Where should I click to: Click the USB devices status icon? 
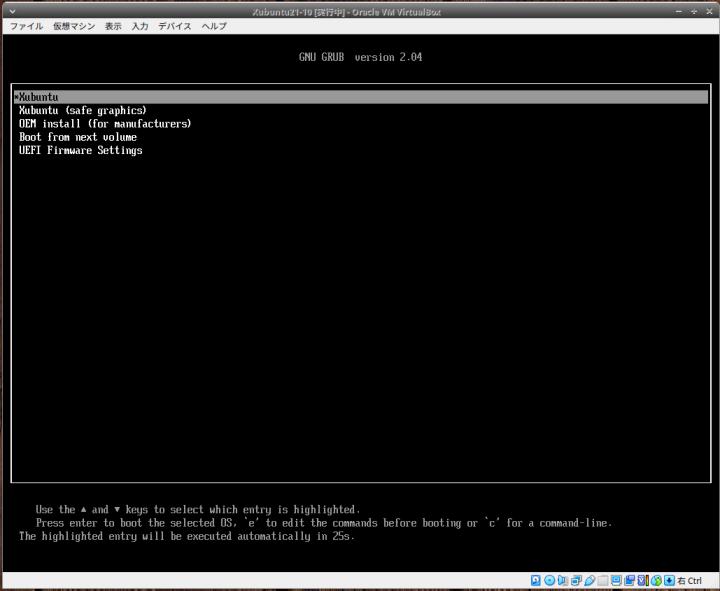(x=590, y=580)
